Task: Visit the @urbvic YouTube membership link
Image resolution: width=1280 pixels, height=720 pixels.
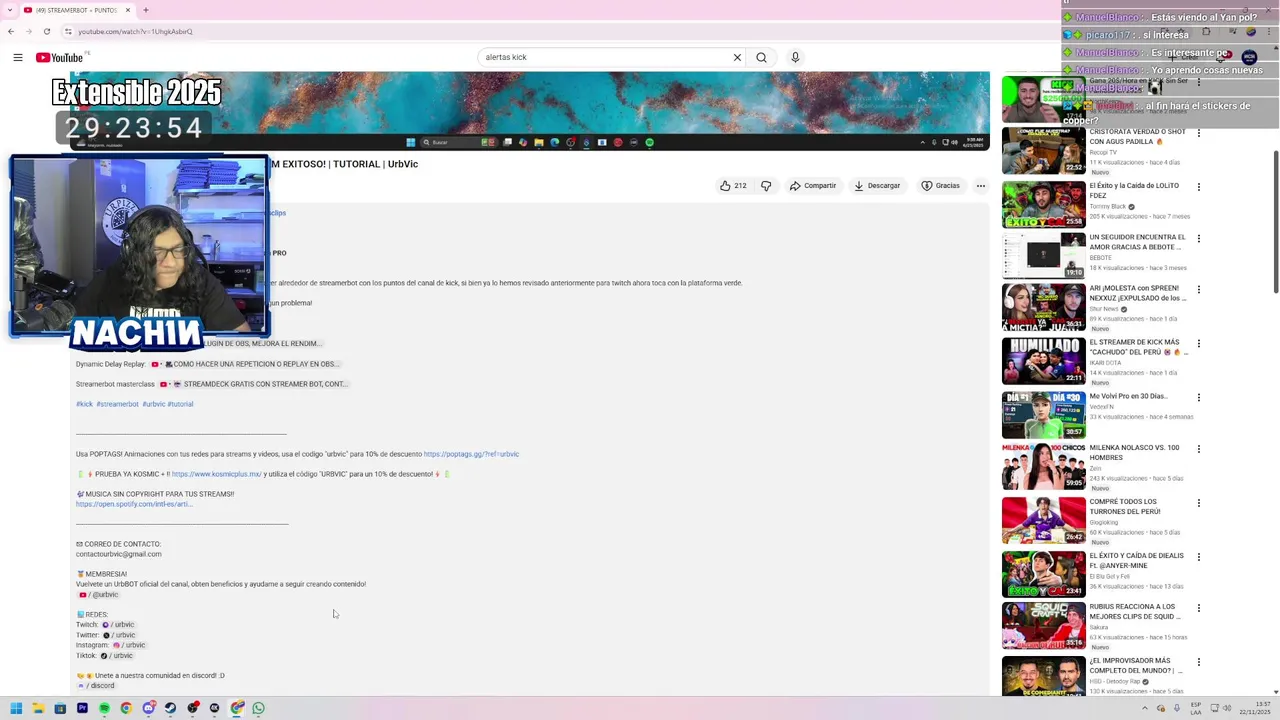Action: 98,595
